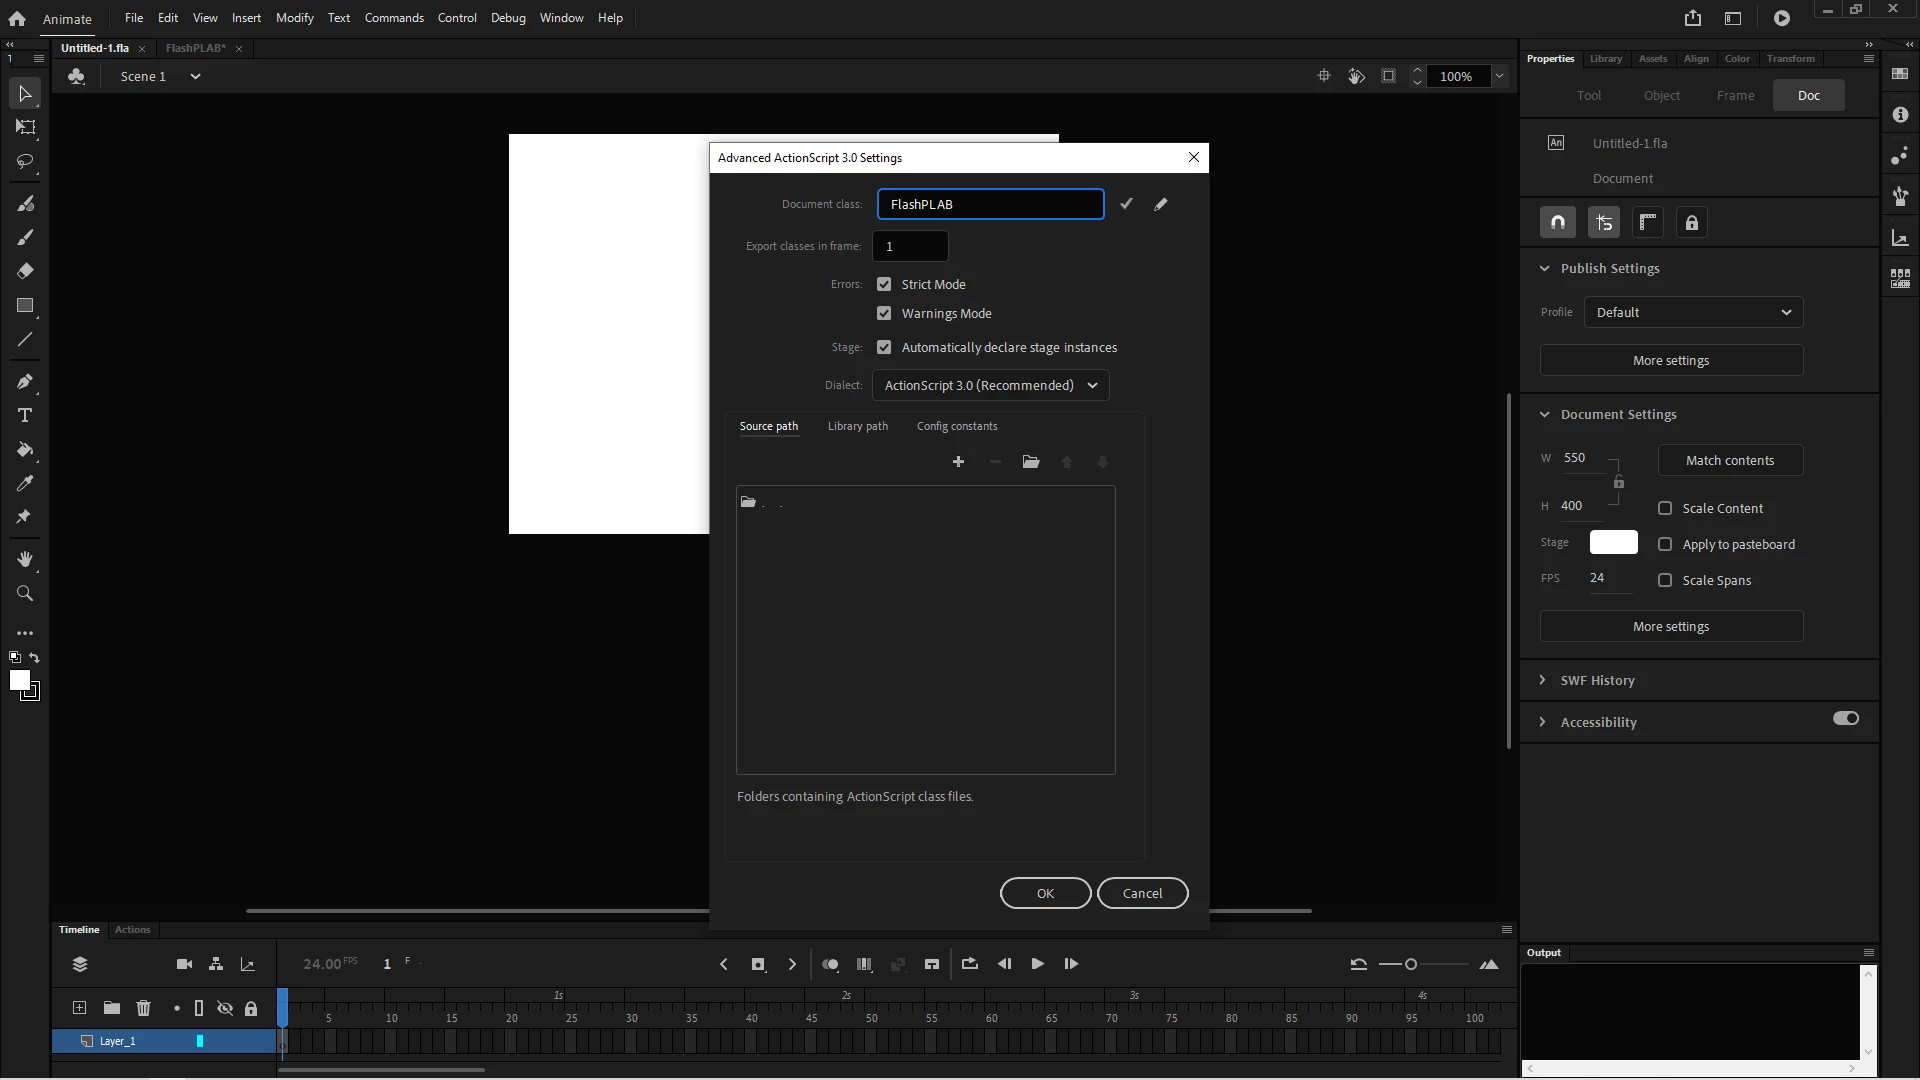Click the browse to path folder icon
Viewport: 1920px width, 1080px height.
point(1031,462)
